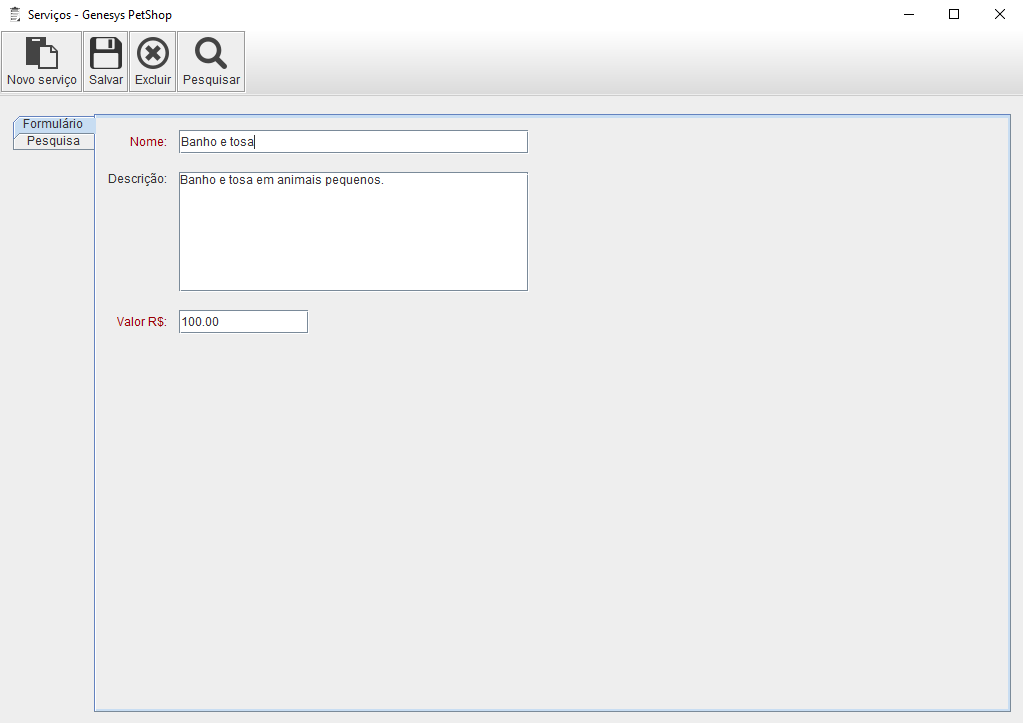Viewport: 1023px width, 723px height.
Task: Maximize the Serviços window
Action: pos(954,15)
